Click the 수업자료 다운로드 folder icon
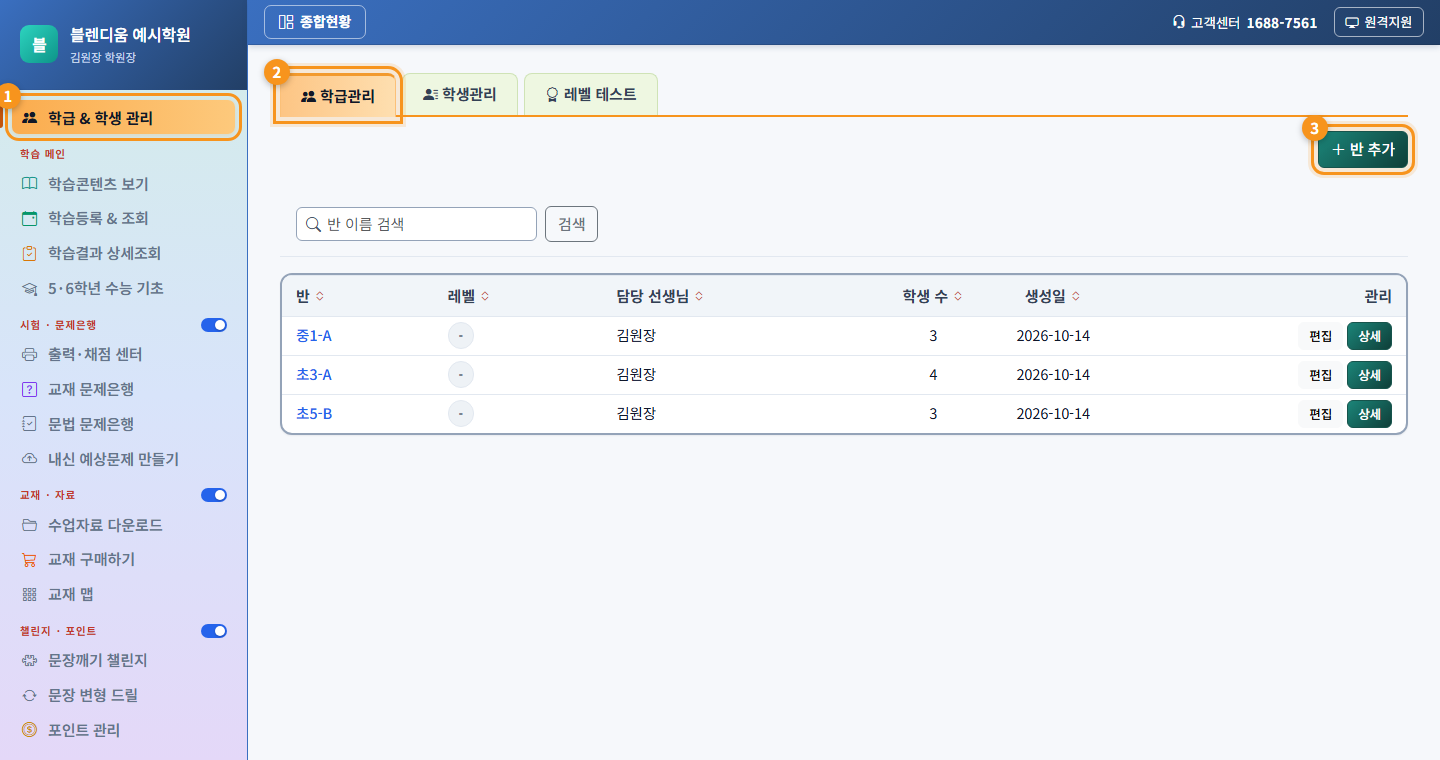Viewport: 1440px width, 760px height. click(29, 525)
